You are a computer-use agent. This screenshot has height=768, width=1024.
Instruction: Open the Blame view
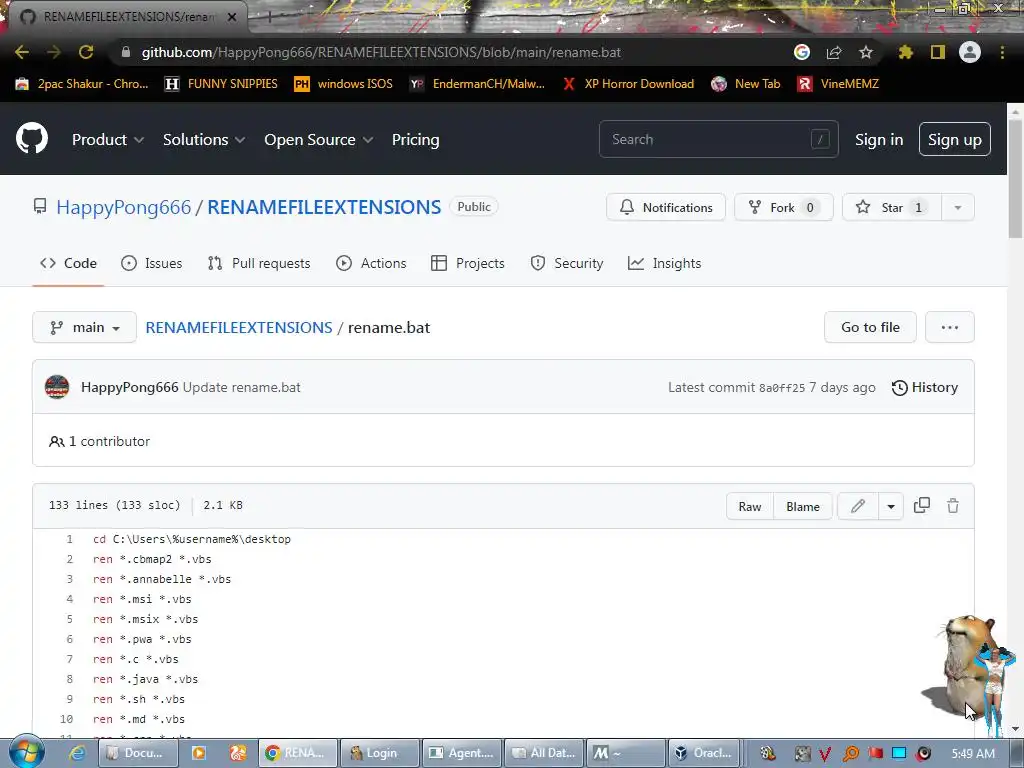click(803, 506)
